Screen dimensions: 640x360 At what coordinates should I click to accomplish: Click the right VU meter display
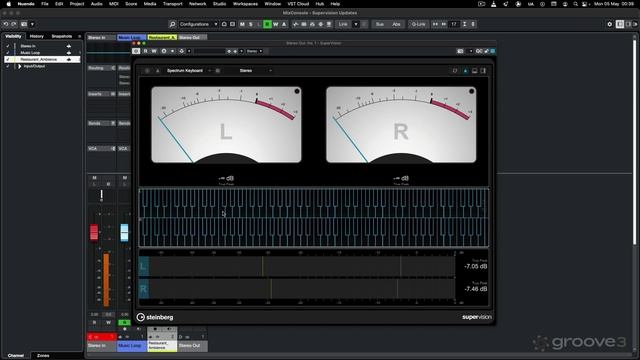[x=401, y=124]
